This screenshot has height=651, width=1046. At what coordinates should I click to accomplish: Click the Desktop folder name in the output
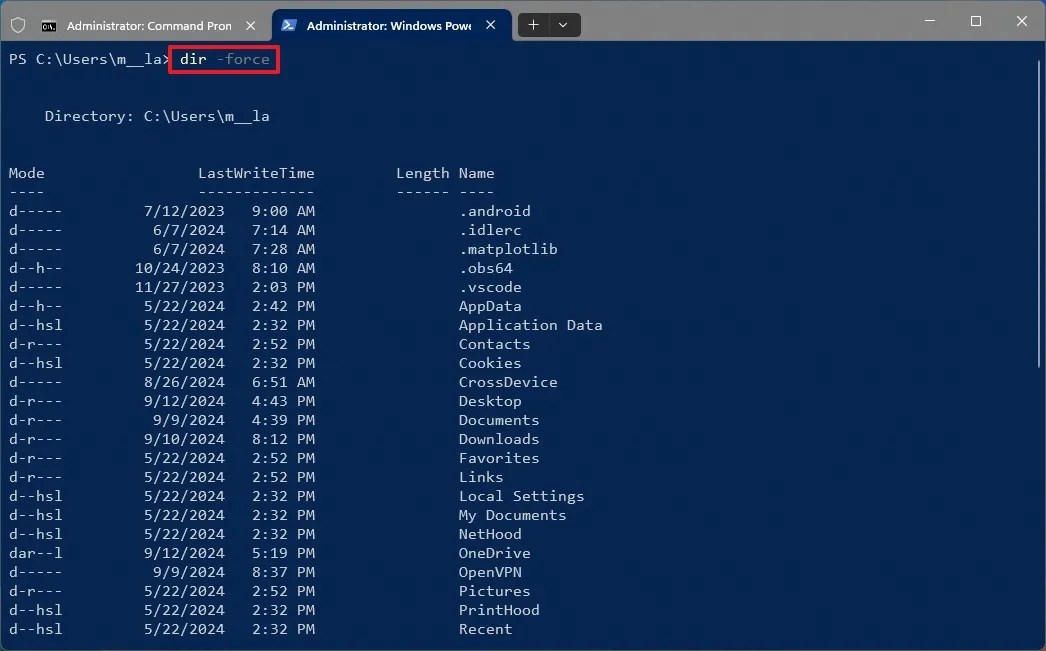point(489,401)
